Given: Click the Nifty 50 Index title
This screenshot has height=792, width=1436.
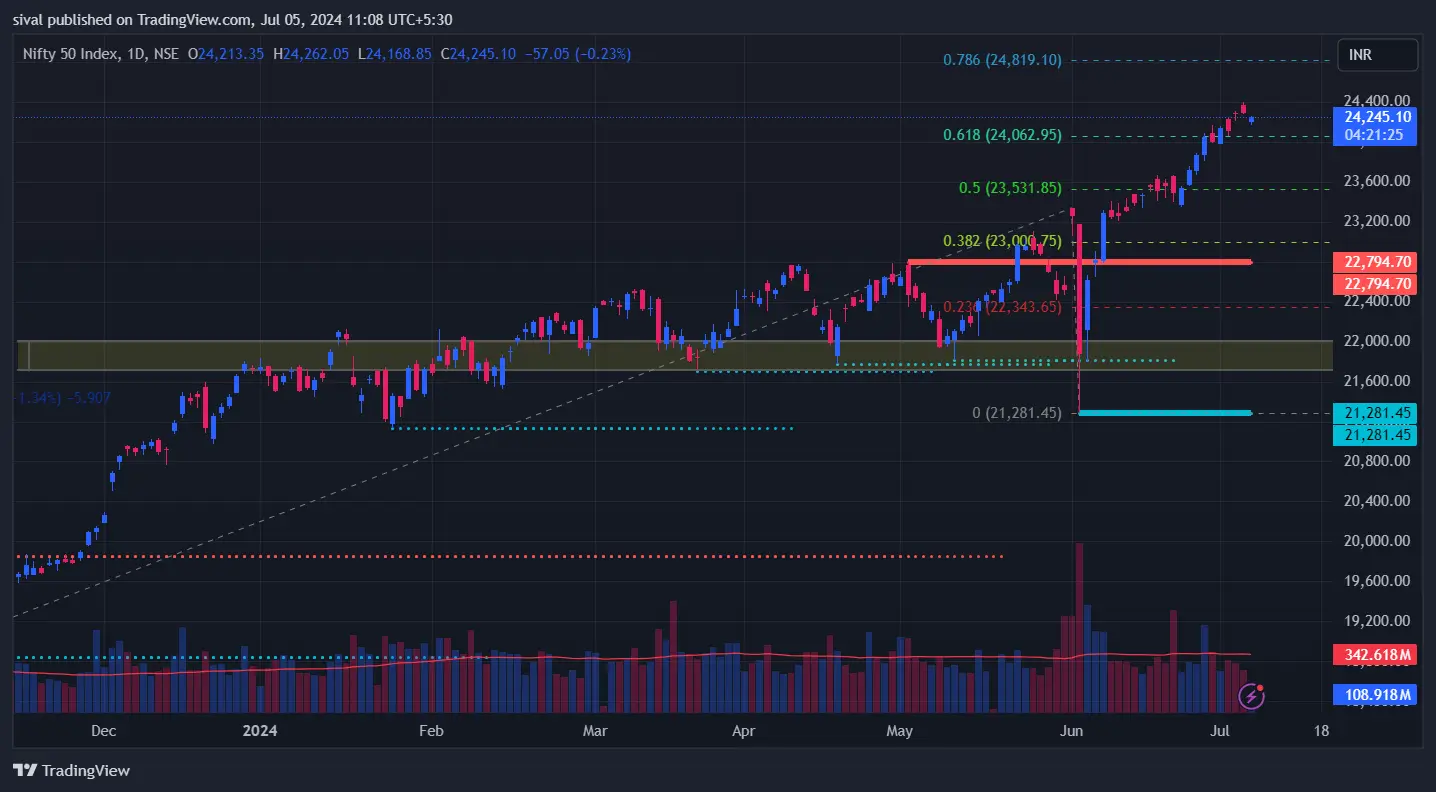Looking at the screenshot, I should pyautogui.click(x=68, y=54).
